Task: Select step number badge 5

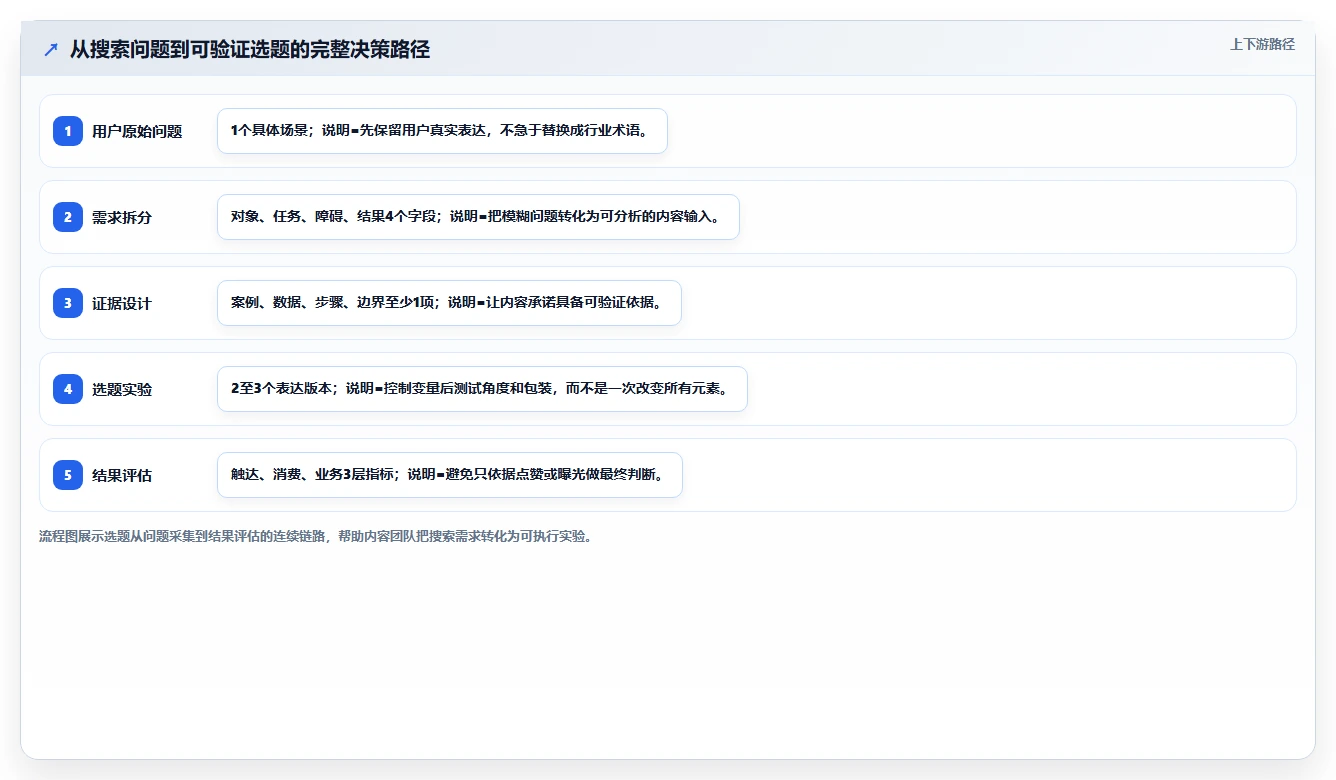Action: click(68, 475)
